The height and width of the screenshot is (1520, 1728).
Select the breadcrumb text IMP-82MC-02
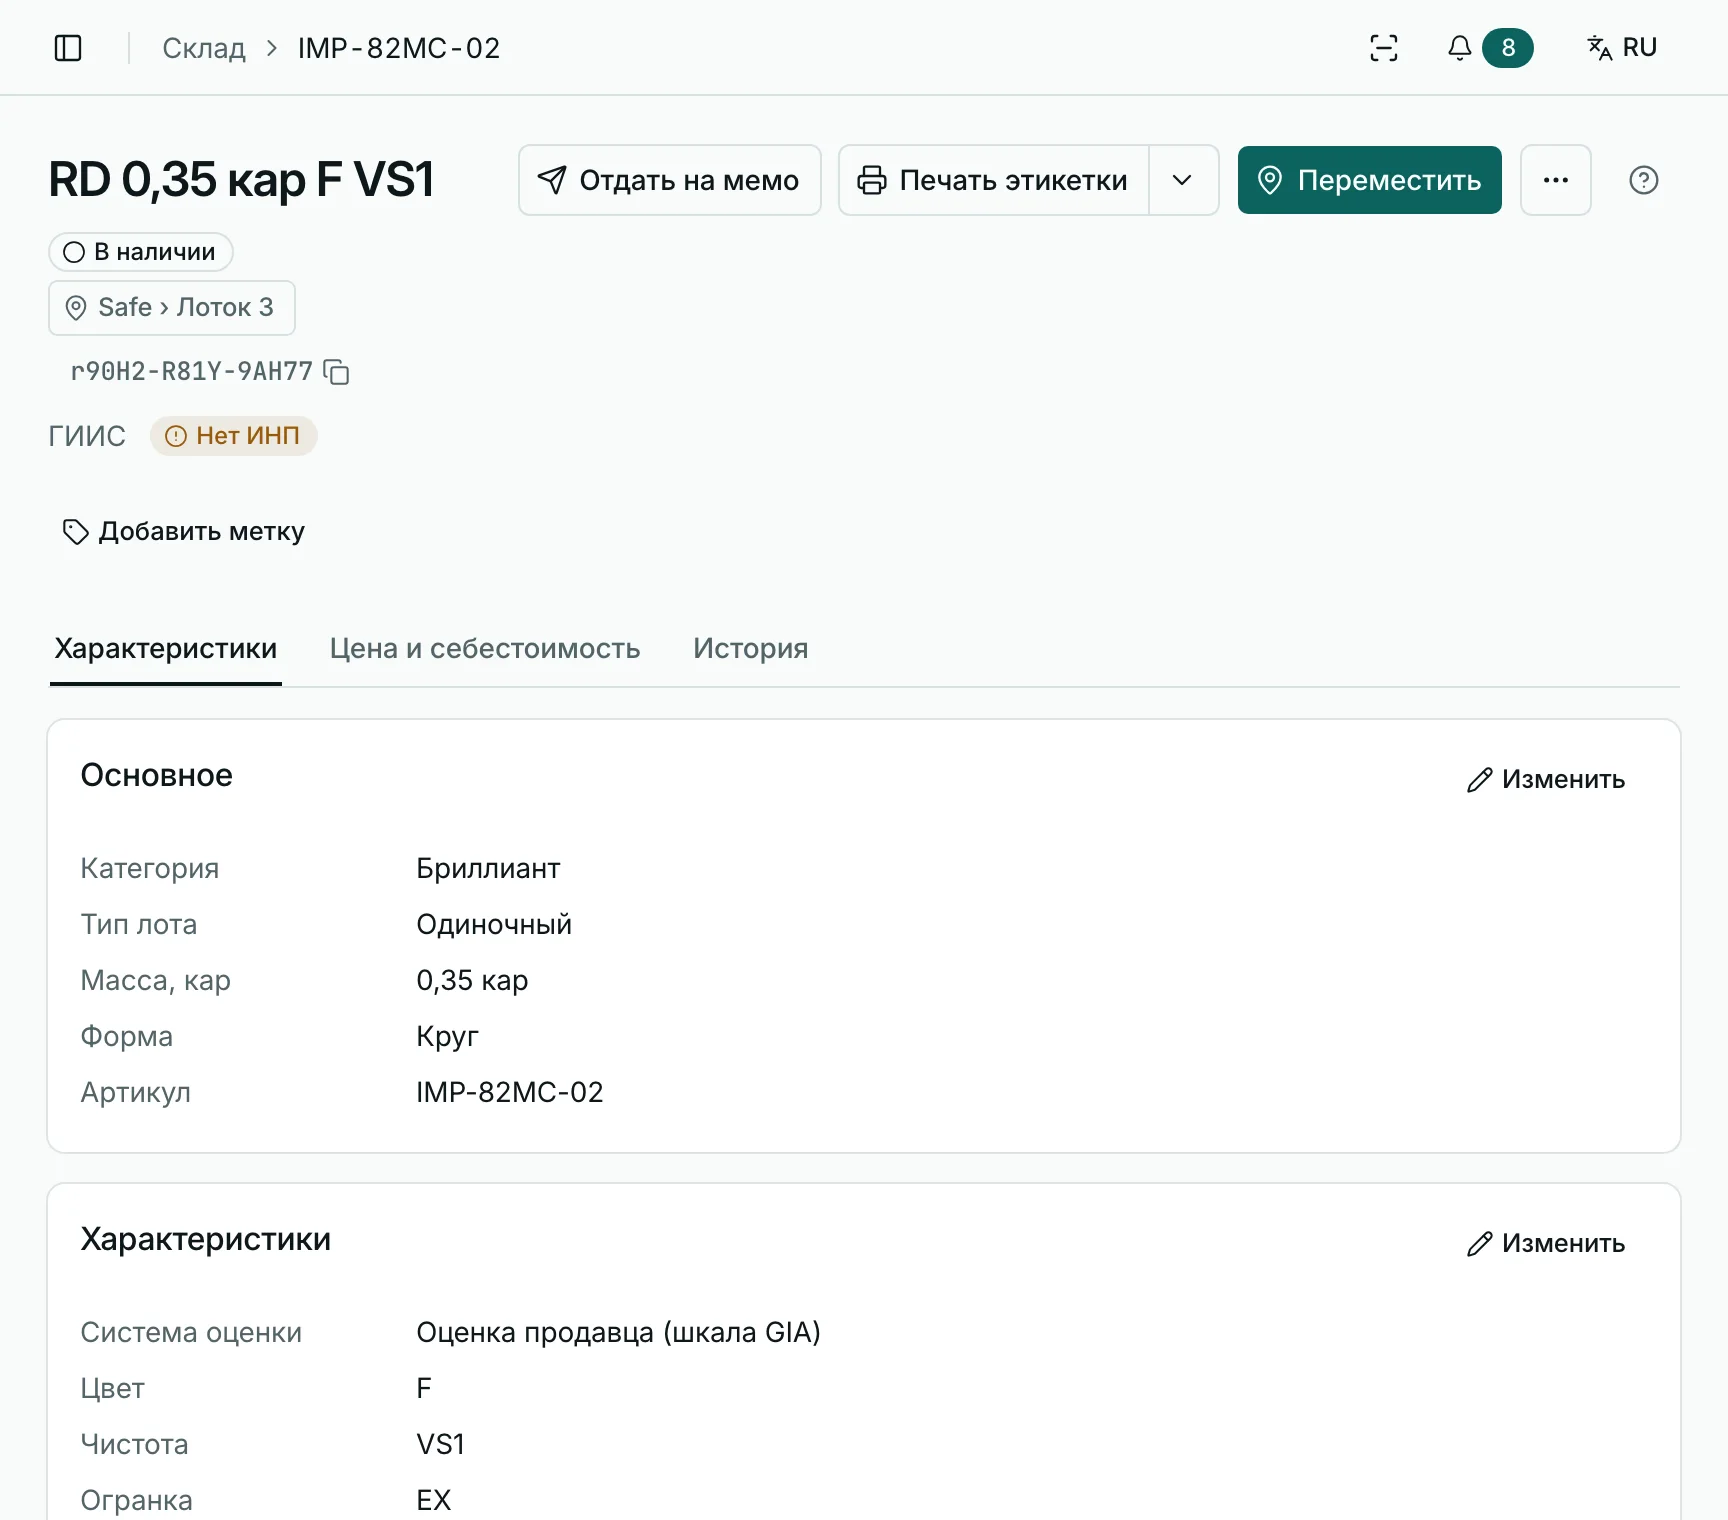click(x=399, y=48)
